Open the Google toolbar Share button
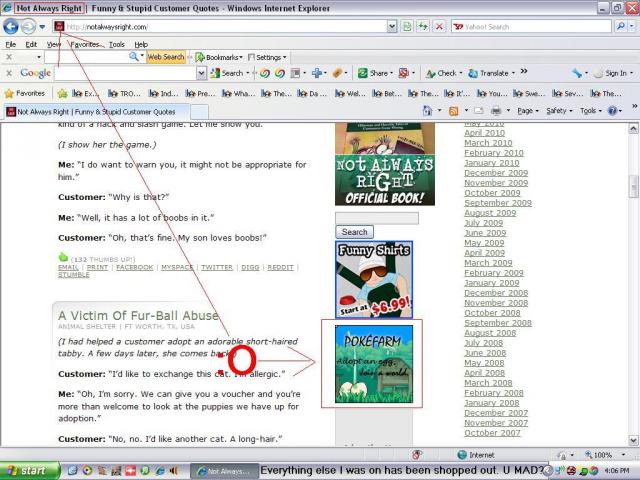 coord(375,73)
